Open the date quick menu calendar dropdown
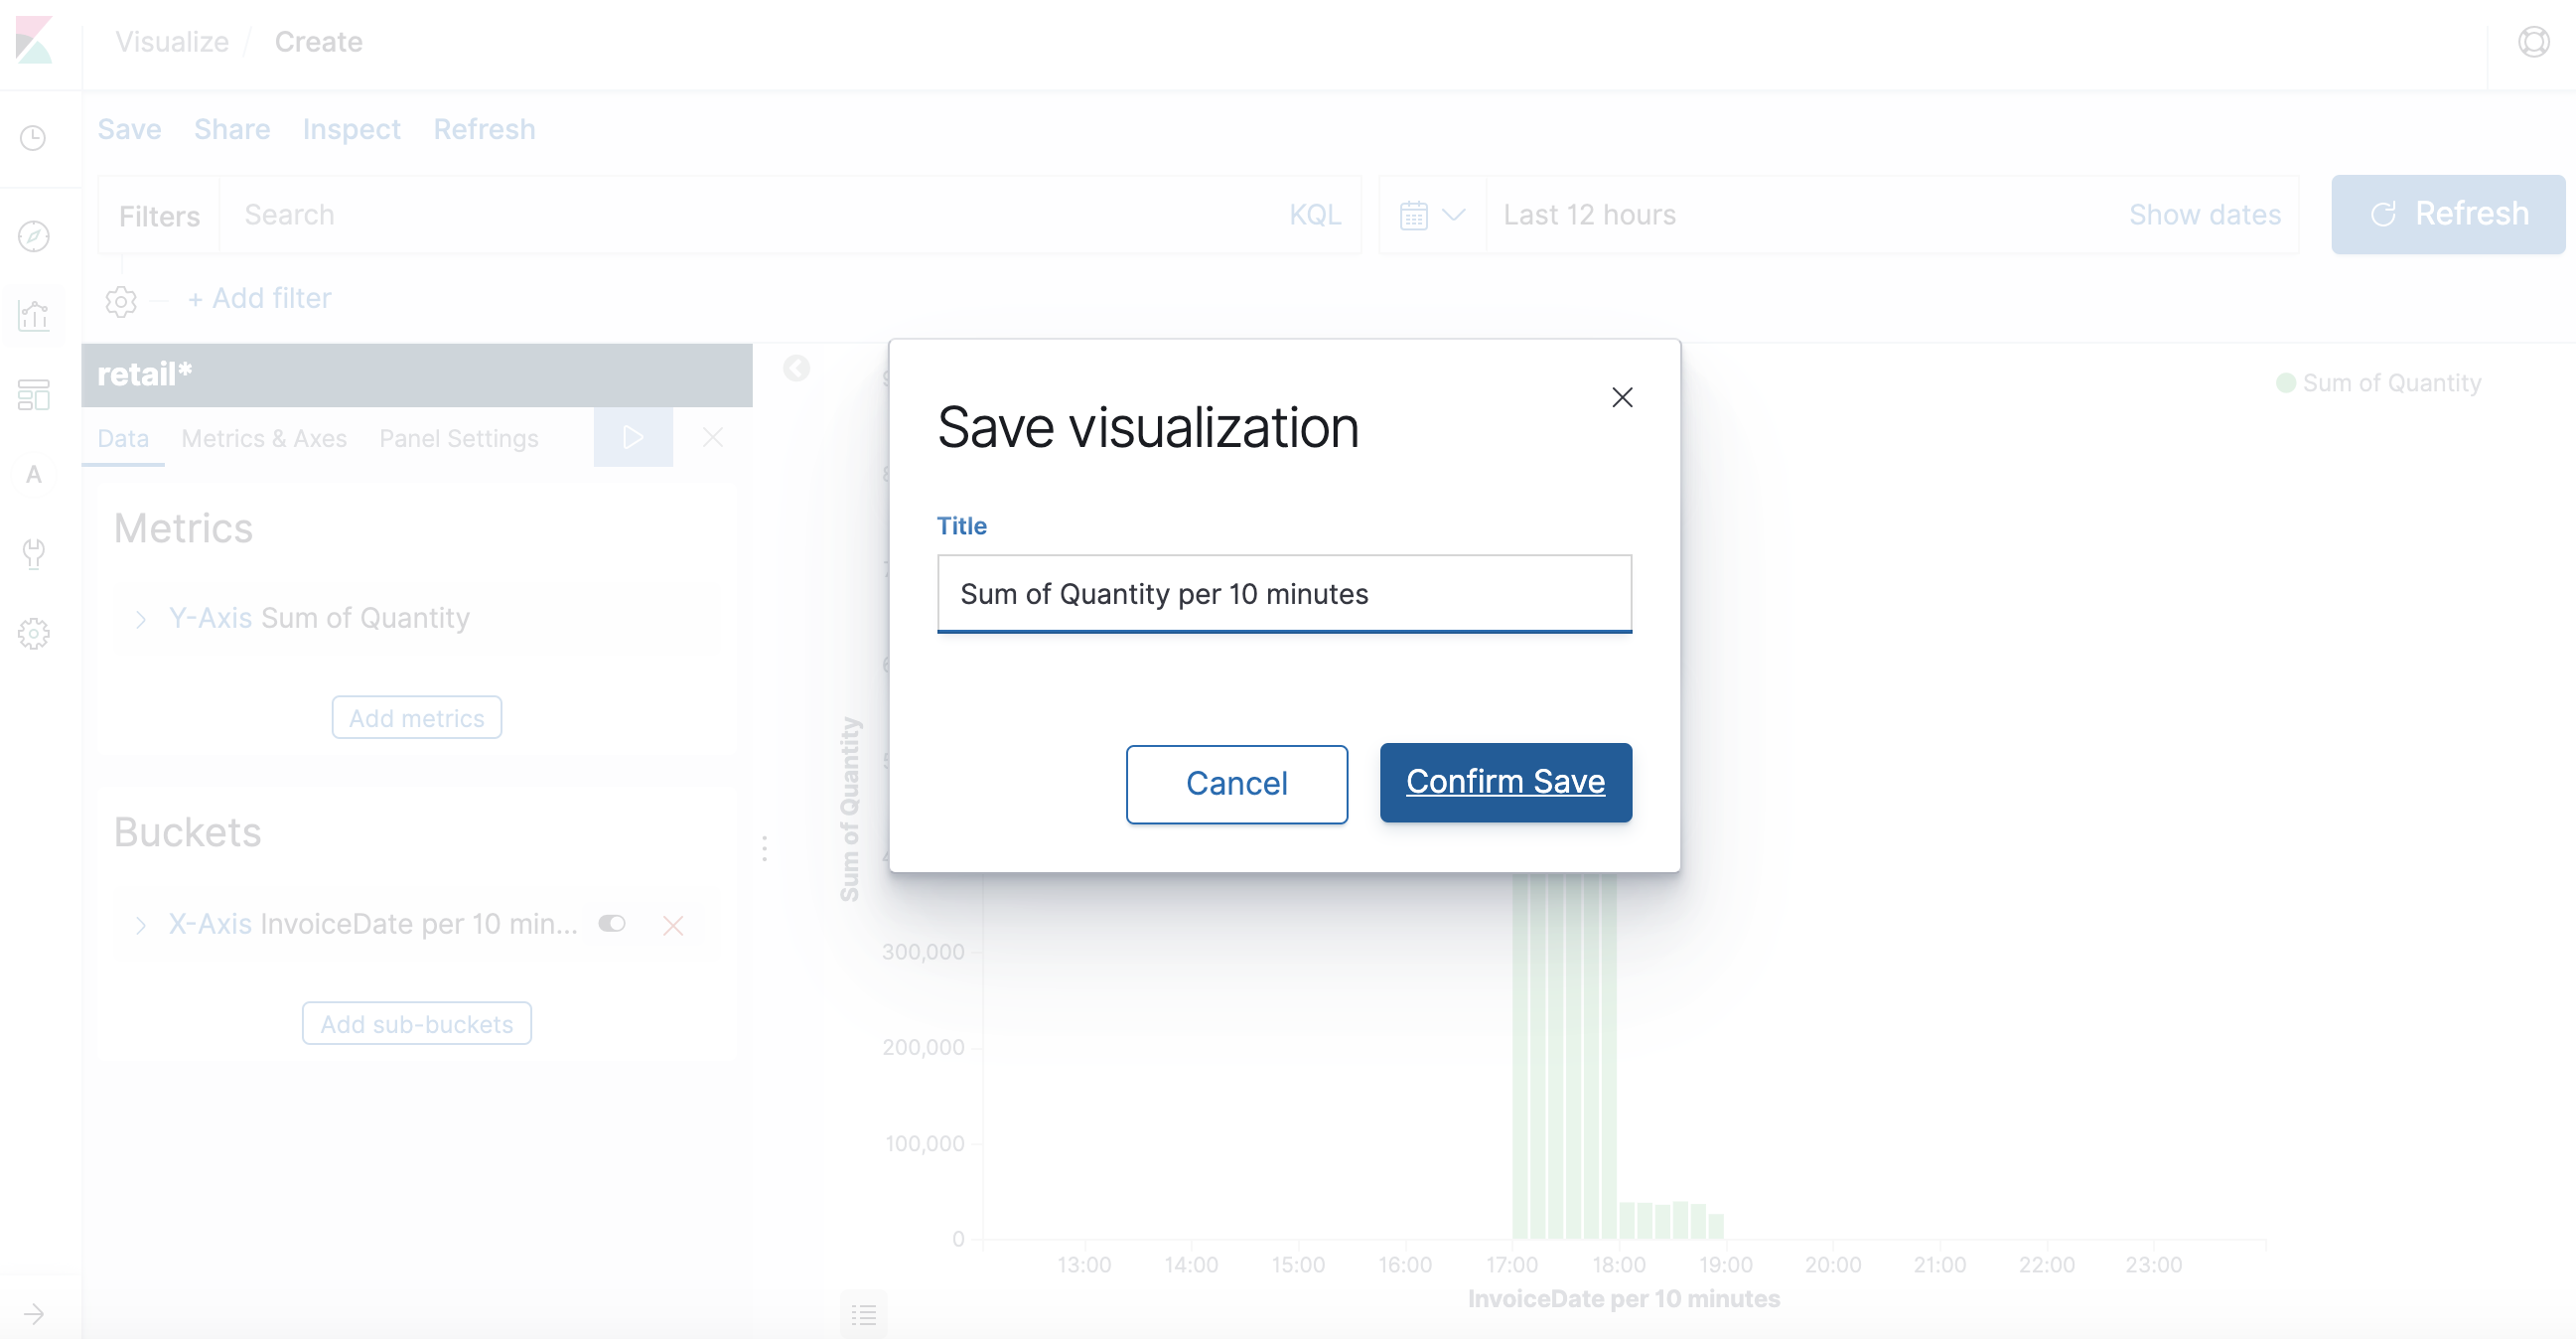The height and width of the screenshot is (1339, 2576). tap(1431, 215)
